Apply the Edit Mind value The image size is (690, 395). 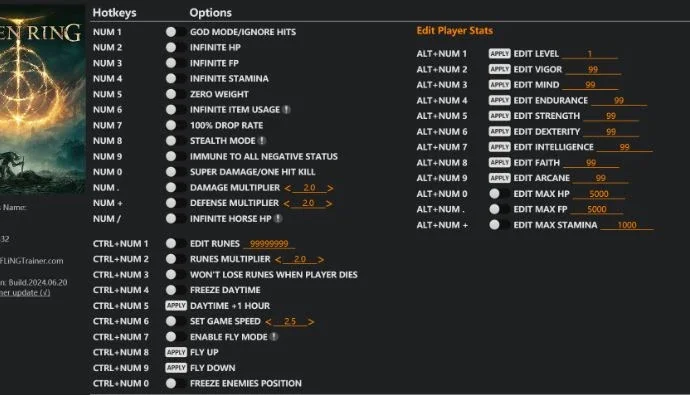coord(499,84)
